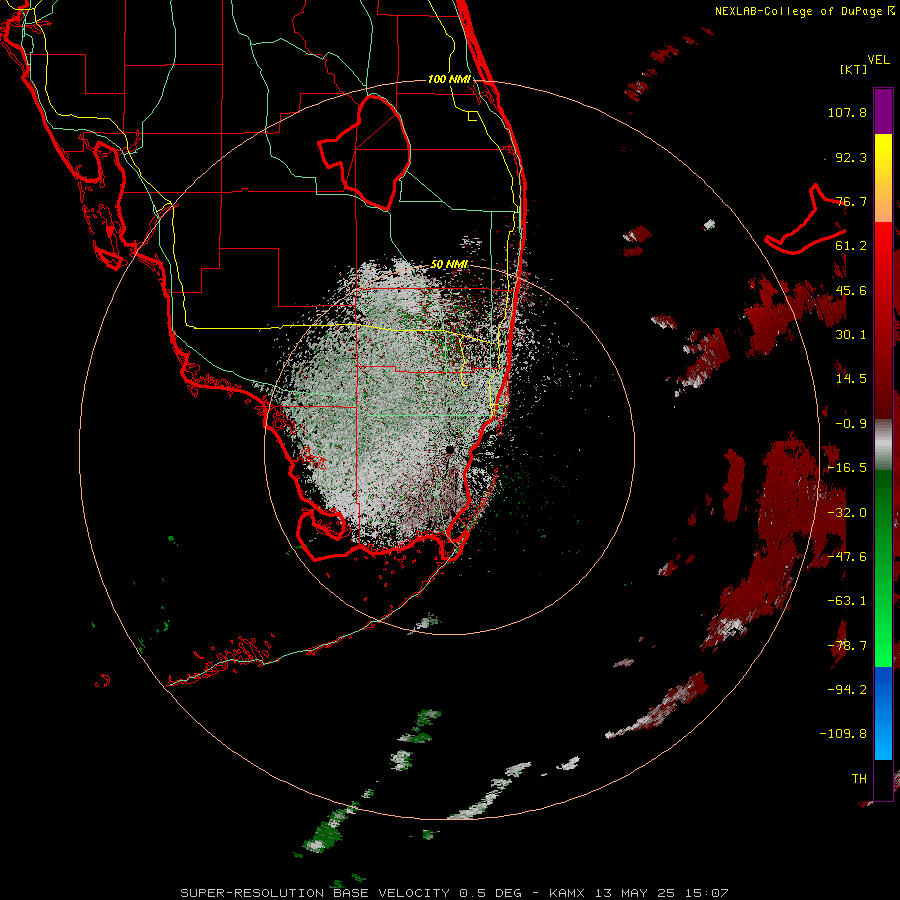
Task: Click the -63.1 value on velocity scale
Action: [847, 601]
